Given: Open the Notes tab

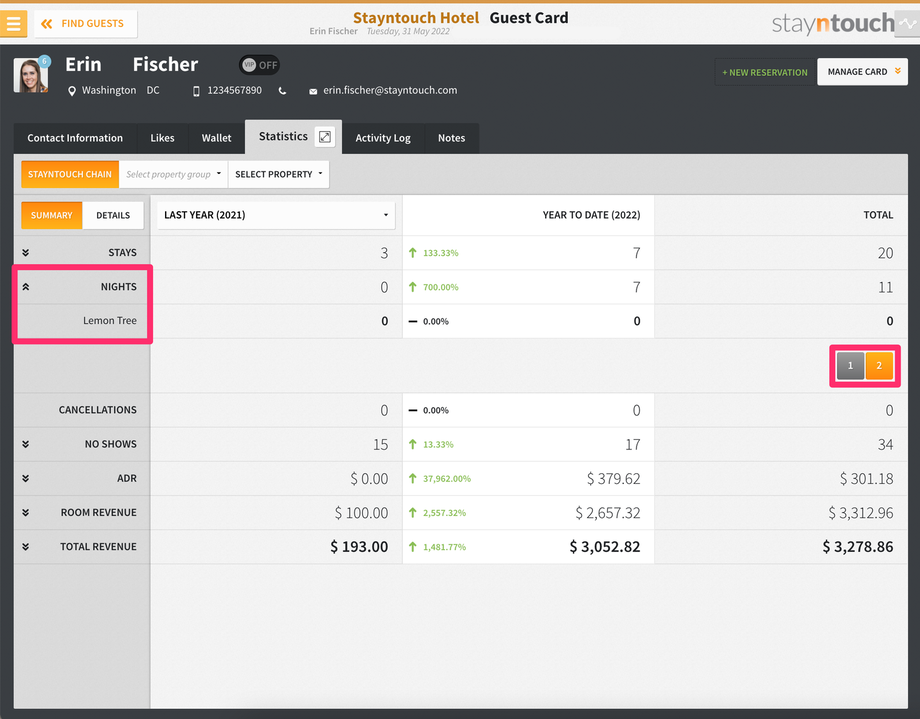Looking at the screenshot, I should click(451, 138).
